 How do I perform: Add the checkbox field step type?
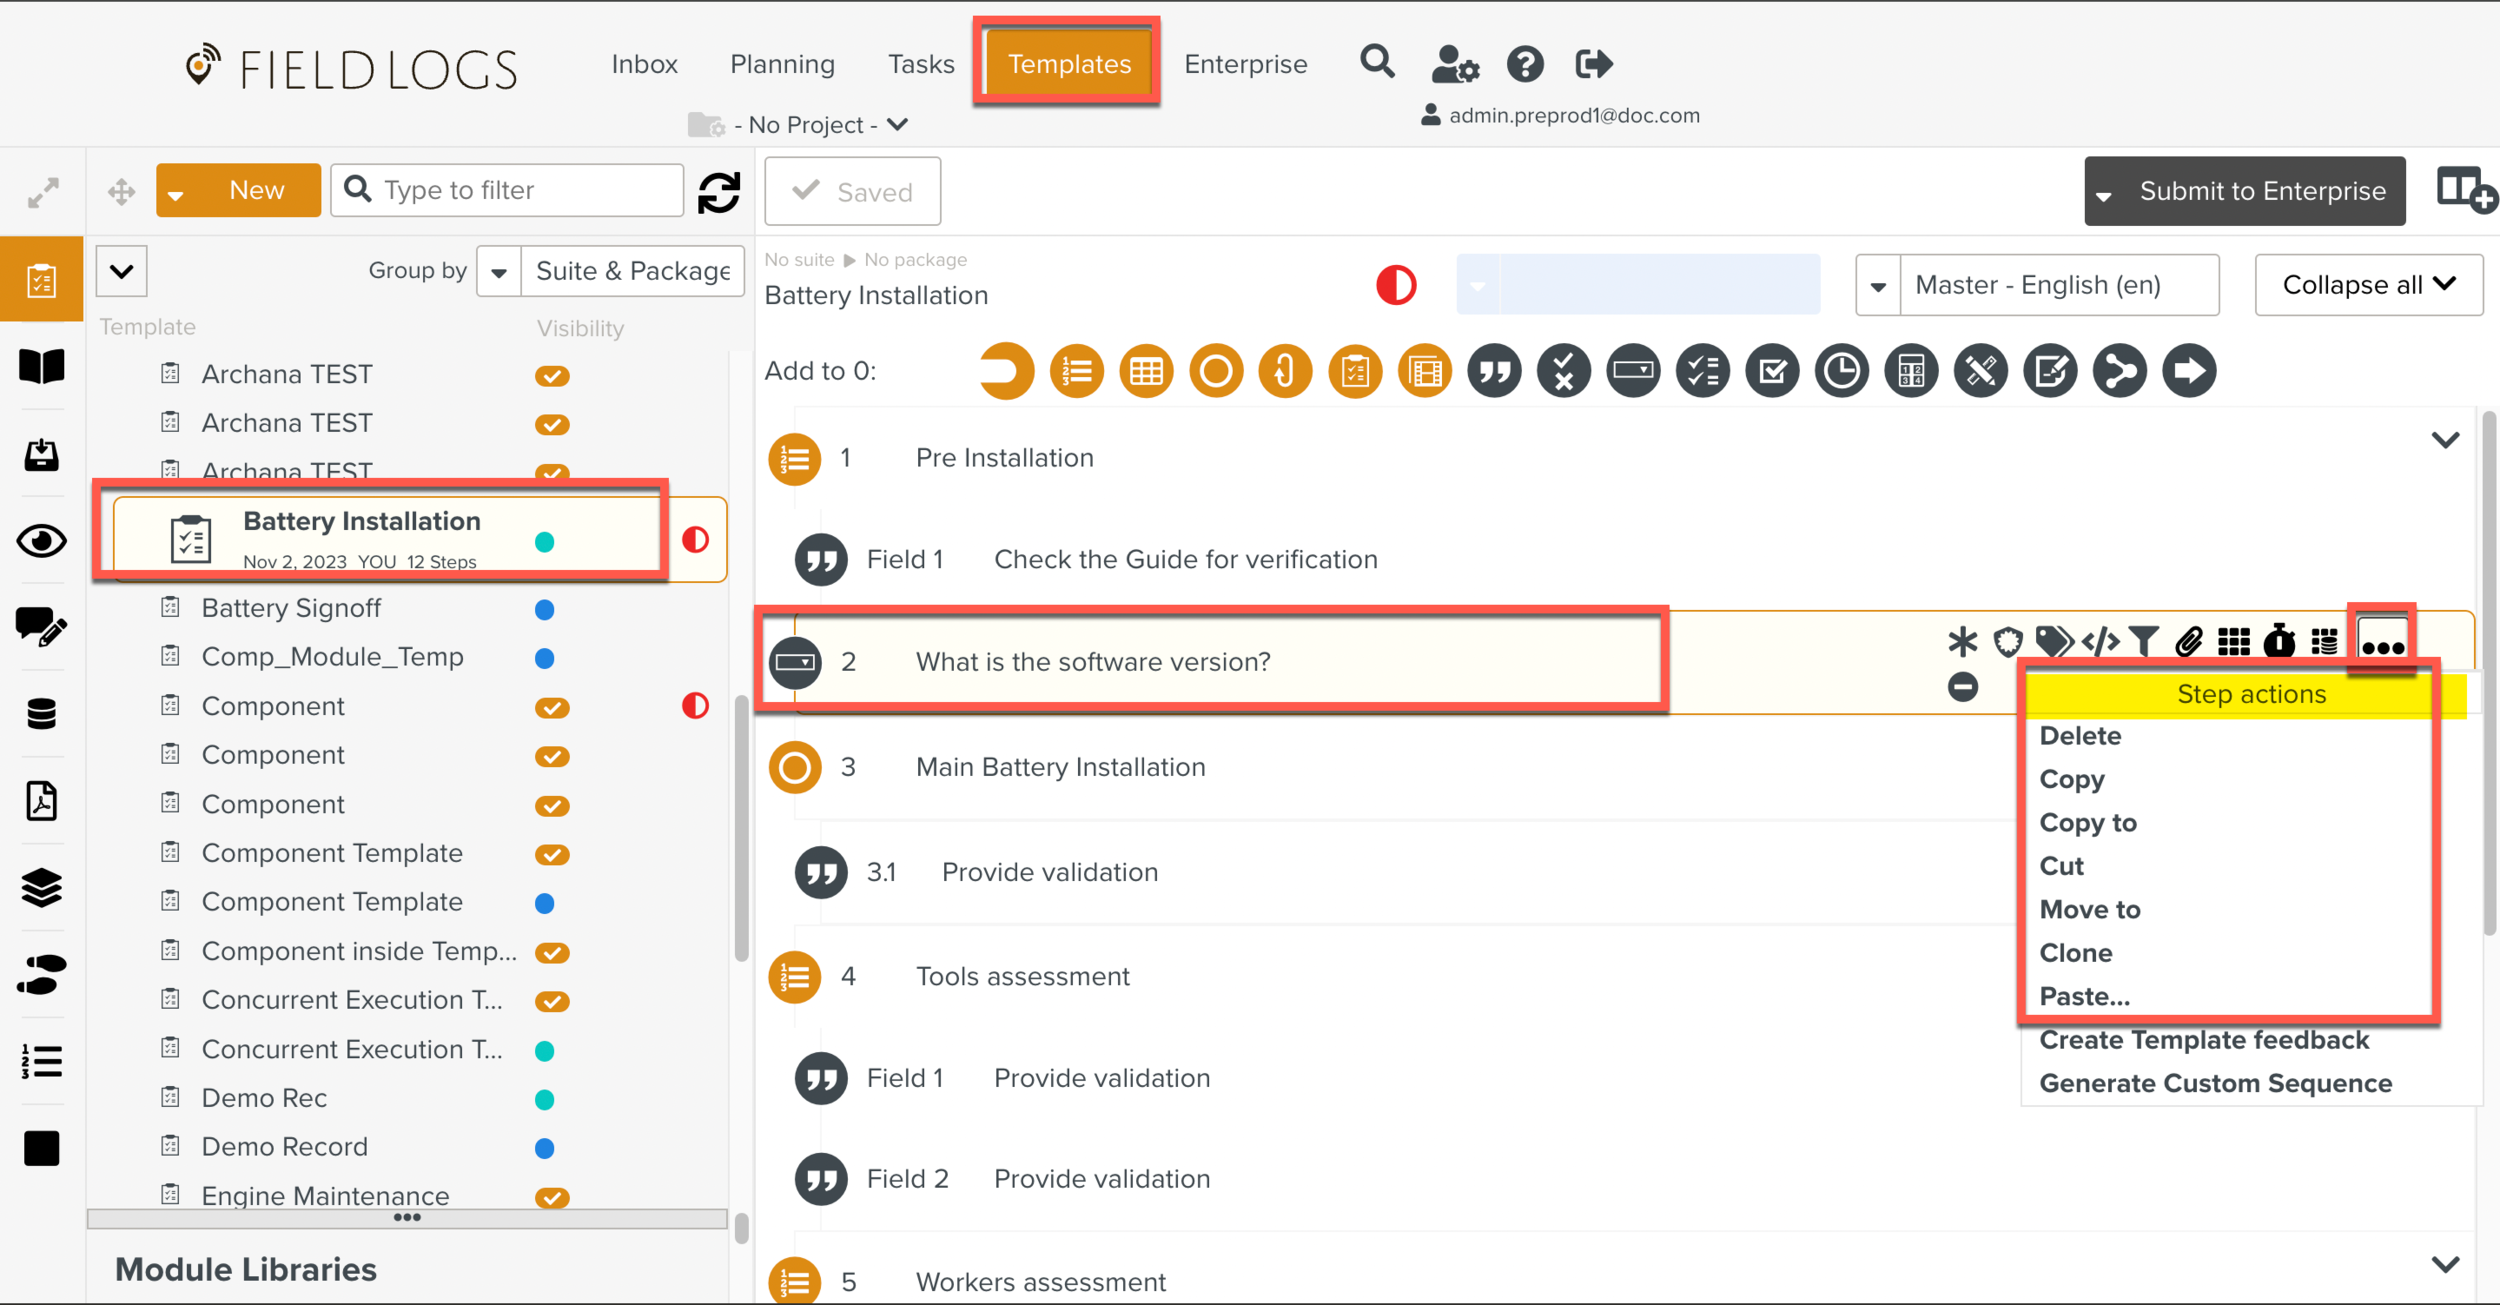[x=1773, y=371]
